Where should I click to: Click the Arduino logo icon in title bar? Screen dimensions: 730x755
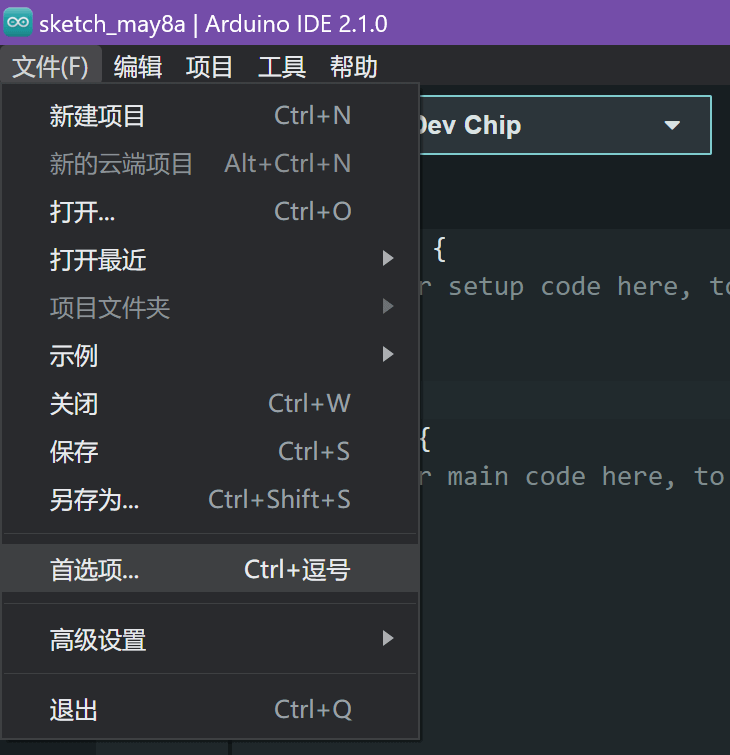pos(19,23)
